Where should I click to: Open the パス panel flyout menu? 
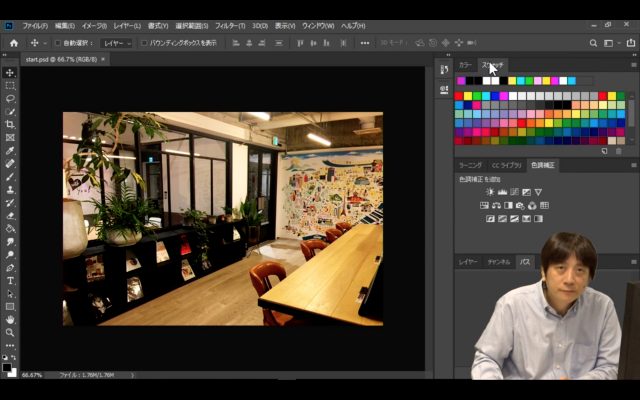click(634, 262)
